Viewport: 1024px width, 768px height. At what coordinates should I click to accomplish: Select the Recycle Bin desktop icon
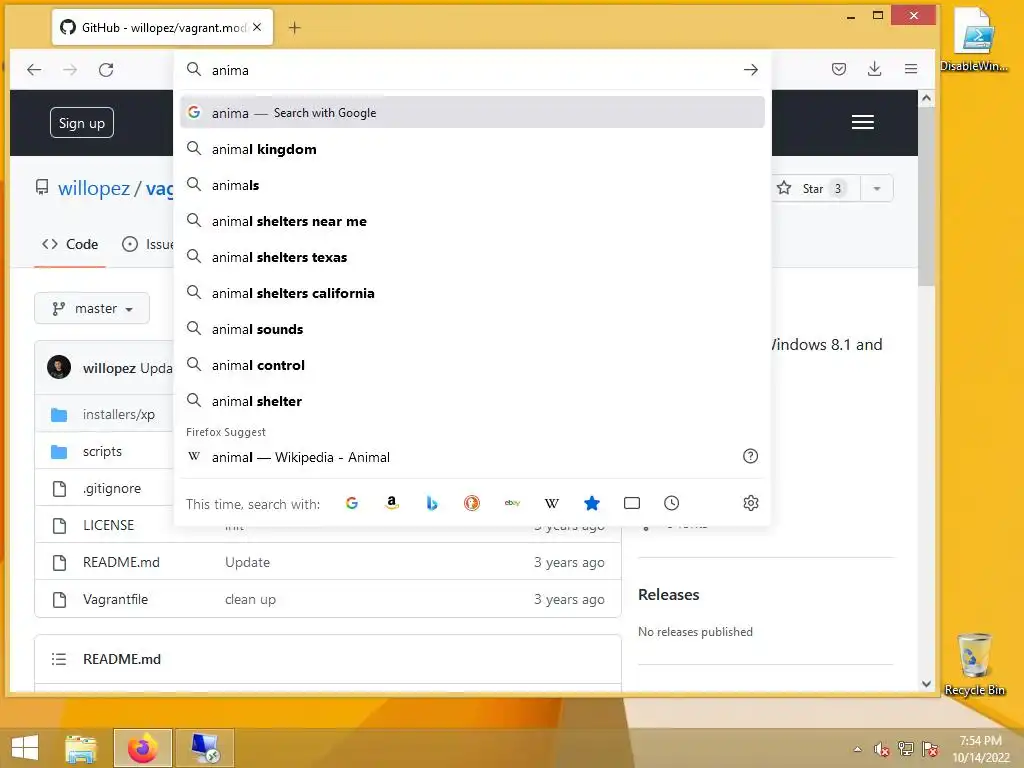974,664
